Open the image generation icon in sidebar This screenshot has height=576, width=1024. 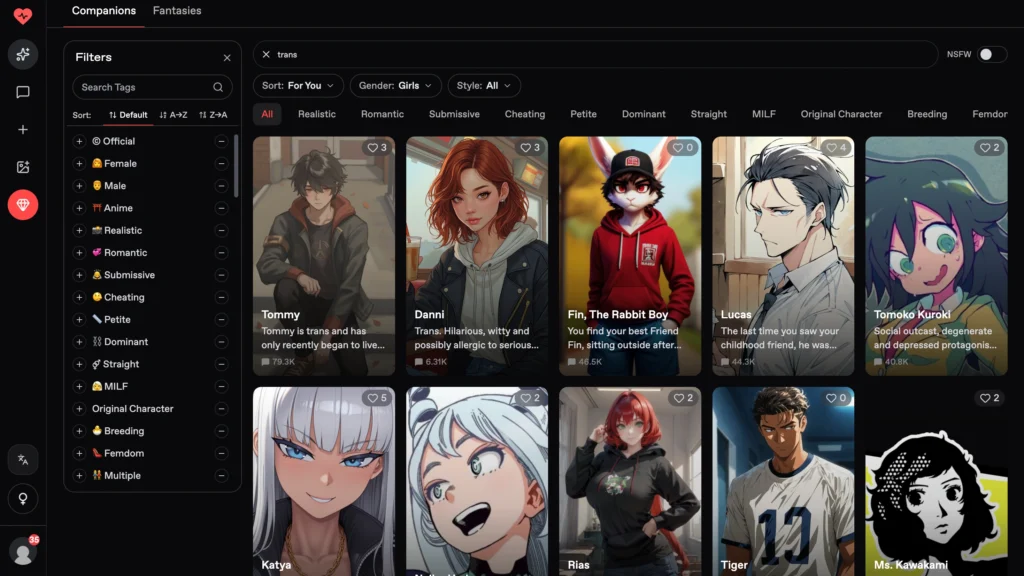click(23, 167)
